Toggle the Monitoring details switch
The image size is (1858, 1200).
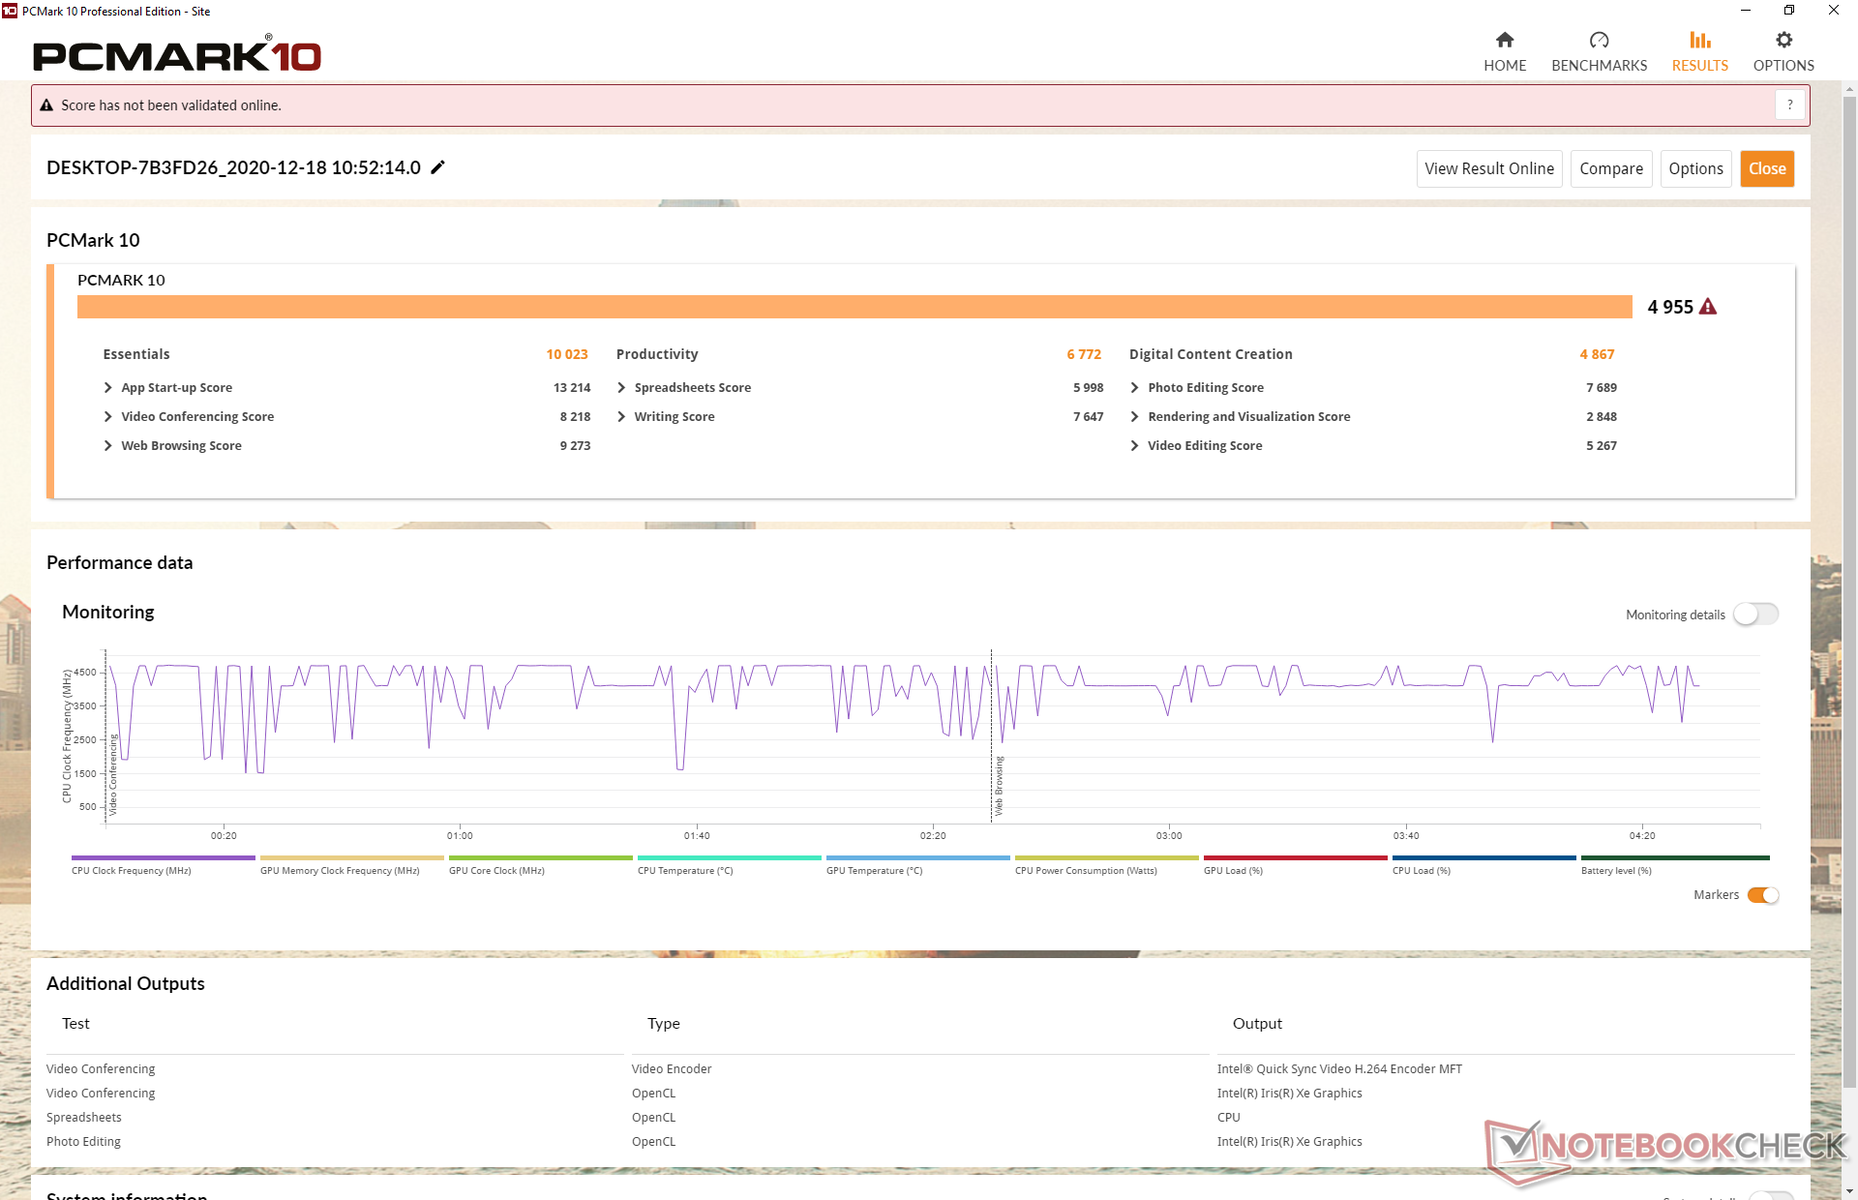click(x=1756, y=614)
